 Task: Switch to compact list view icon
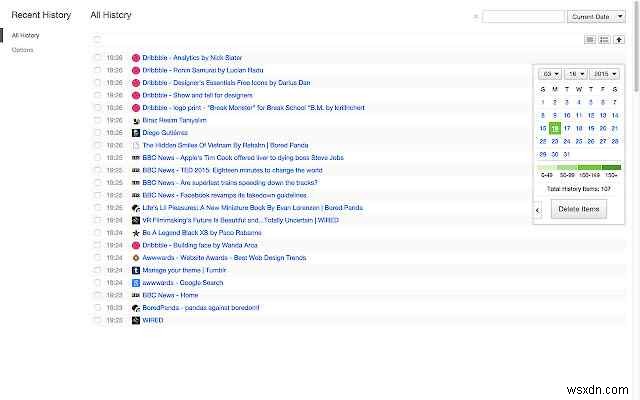tap(590, 40)
